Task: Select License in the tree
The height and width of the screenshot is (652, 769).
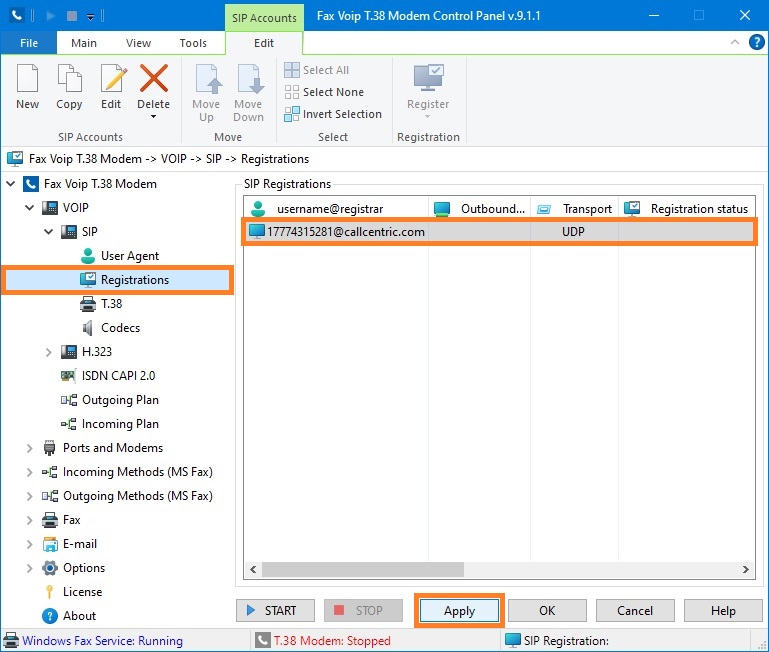Action: pos(82,592)
